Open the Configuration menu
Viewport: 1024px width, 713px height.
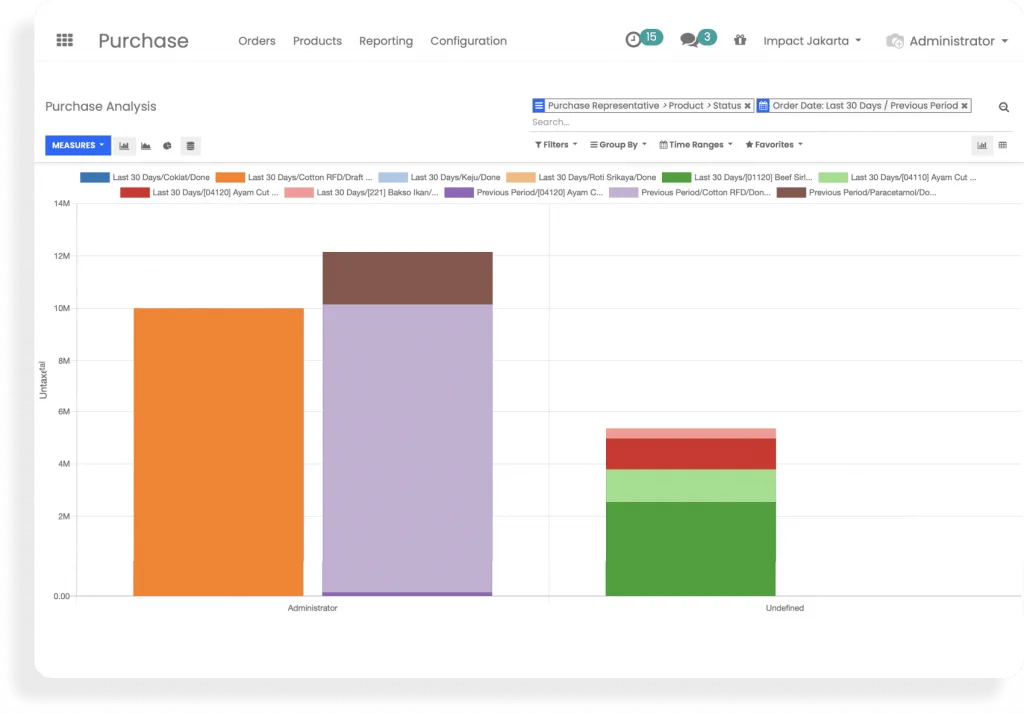(x=468, y=41)
